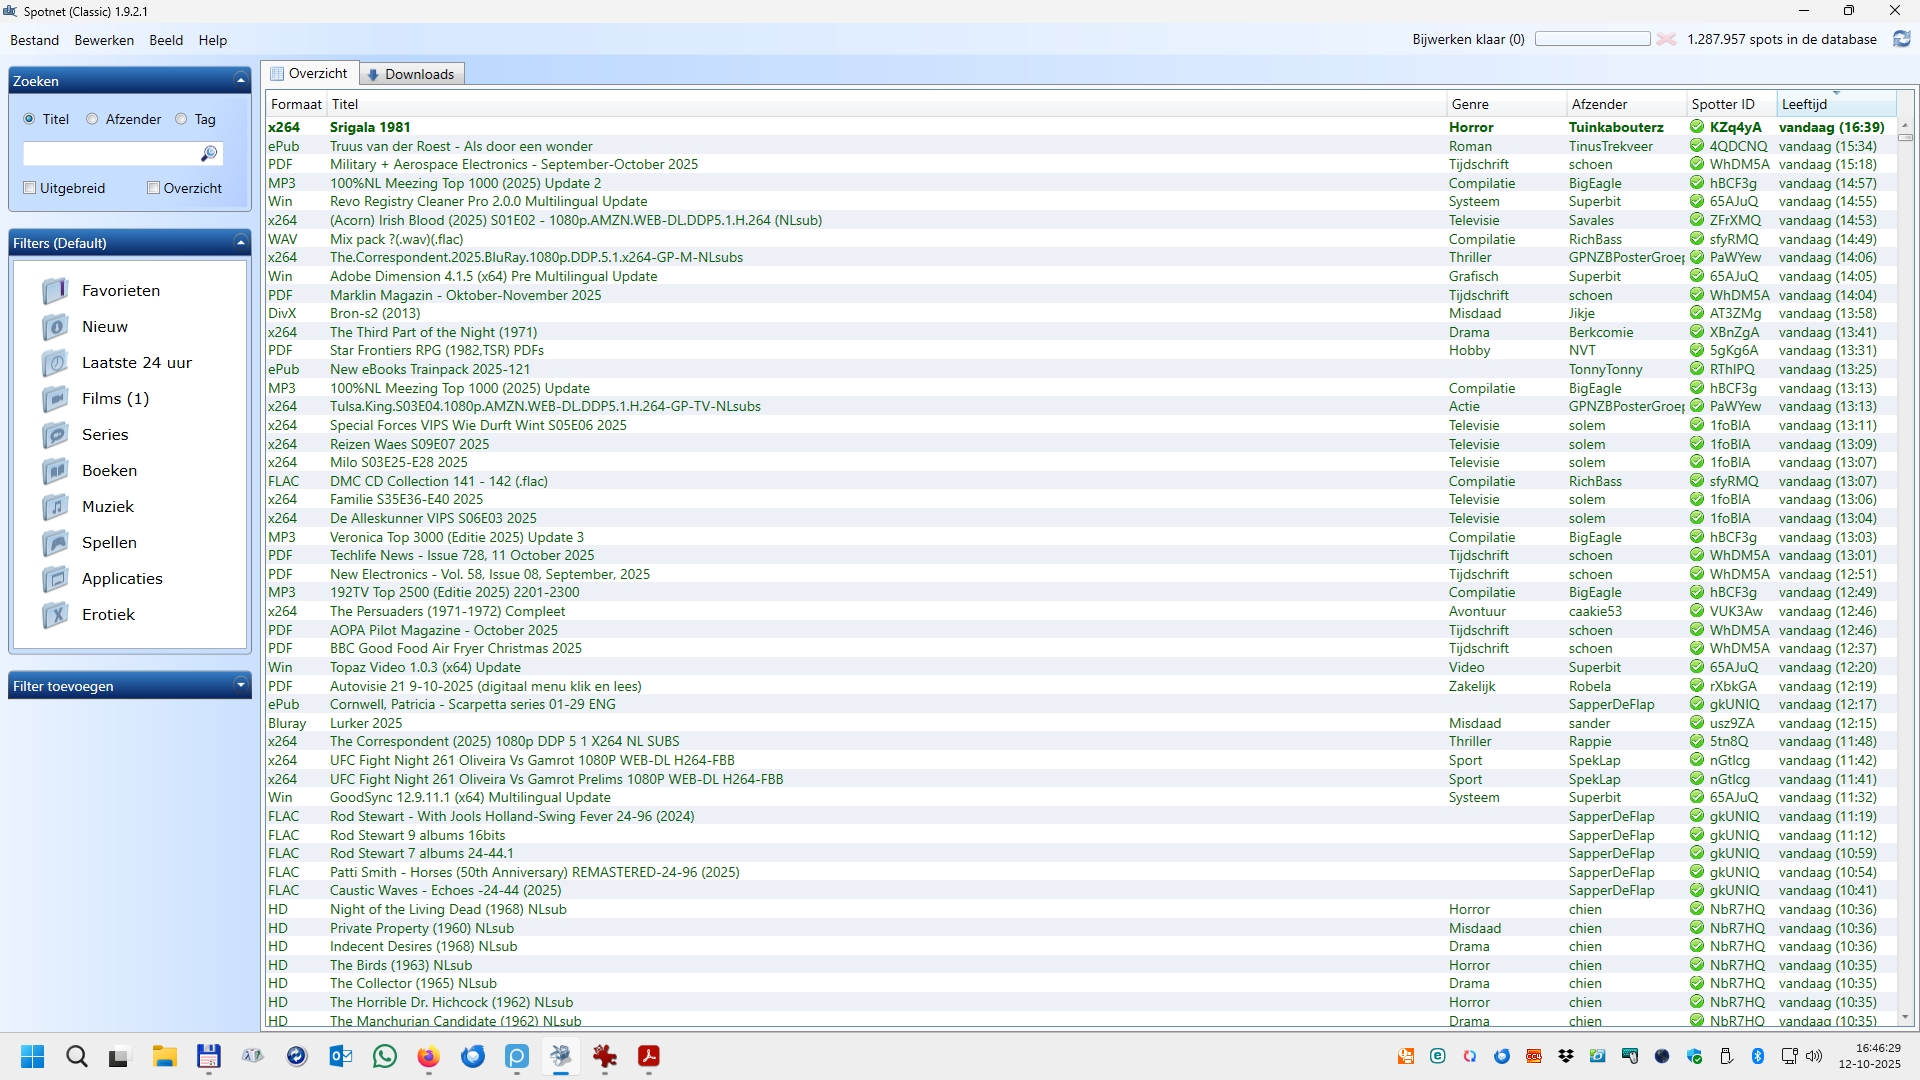Click the search text input field
This screenshot has height=1080, width=1920.
(x=110, y=153)
